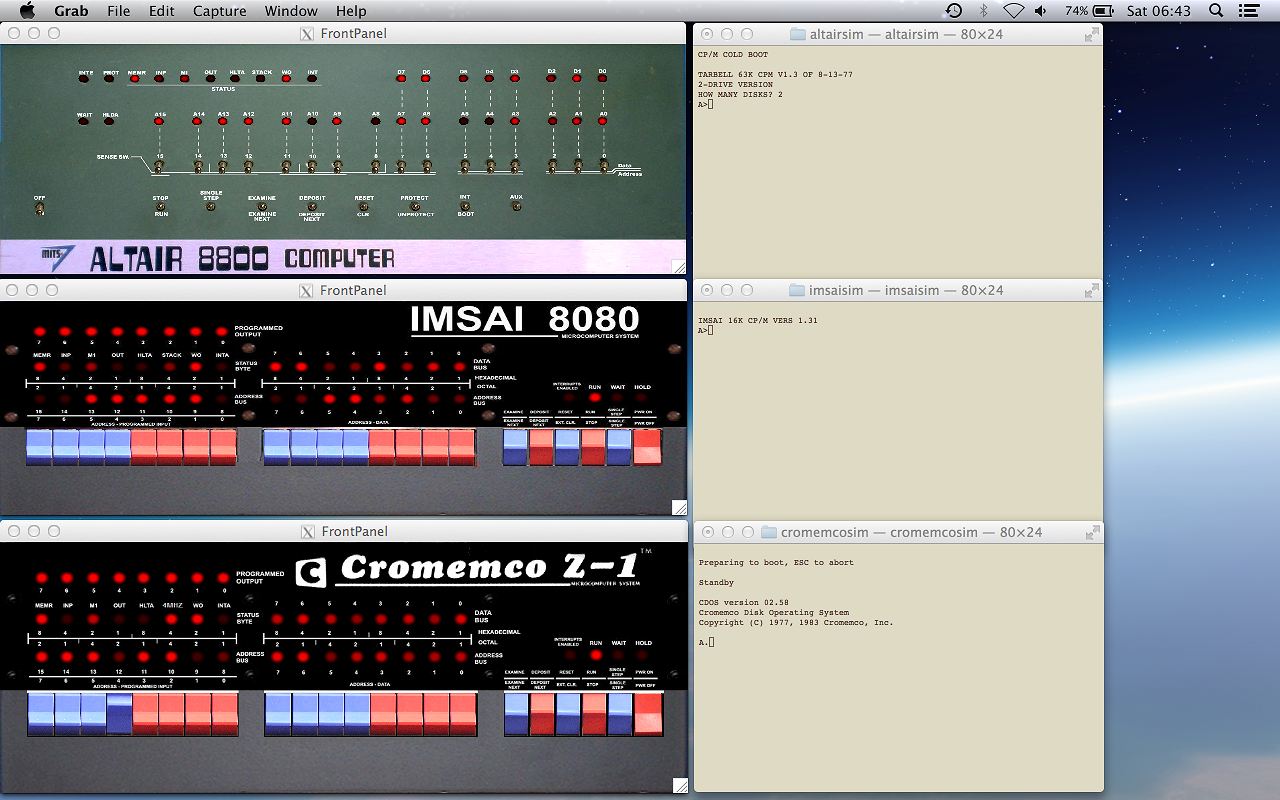This screenshot has width=1280, height=800.
Task: Open the Capture menu
Action: 219,11
